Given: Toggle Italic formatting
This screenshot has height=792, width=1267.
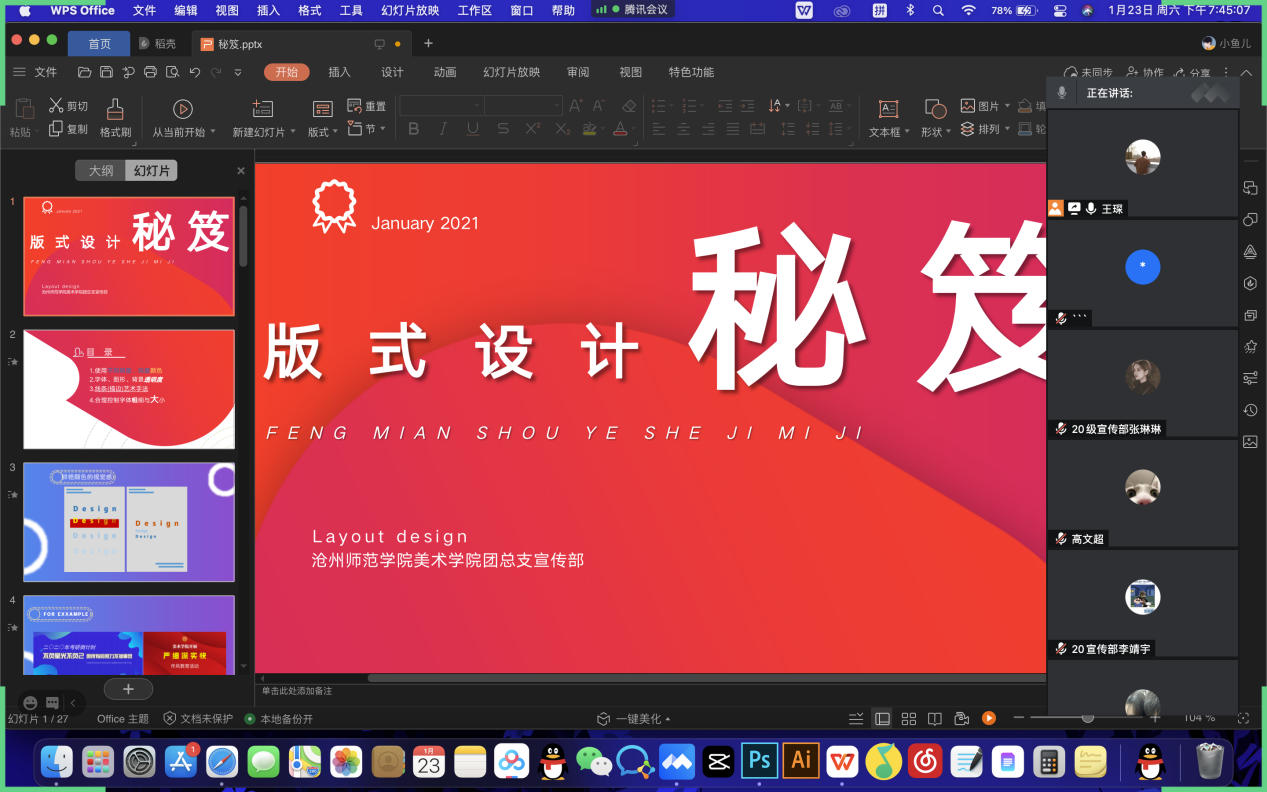Looking at the screenshot, I should (443, 129).
